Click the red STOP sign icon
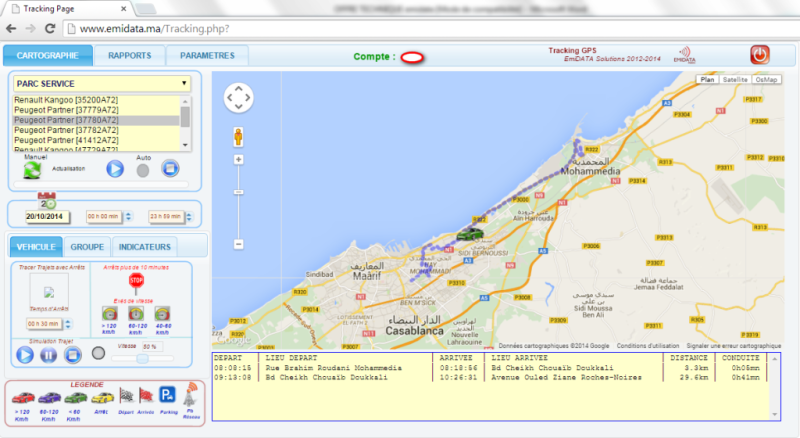 137,282
